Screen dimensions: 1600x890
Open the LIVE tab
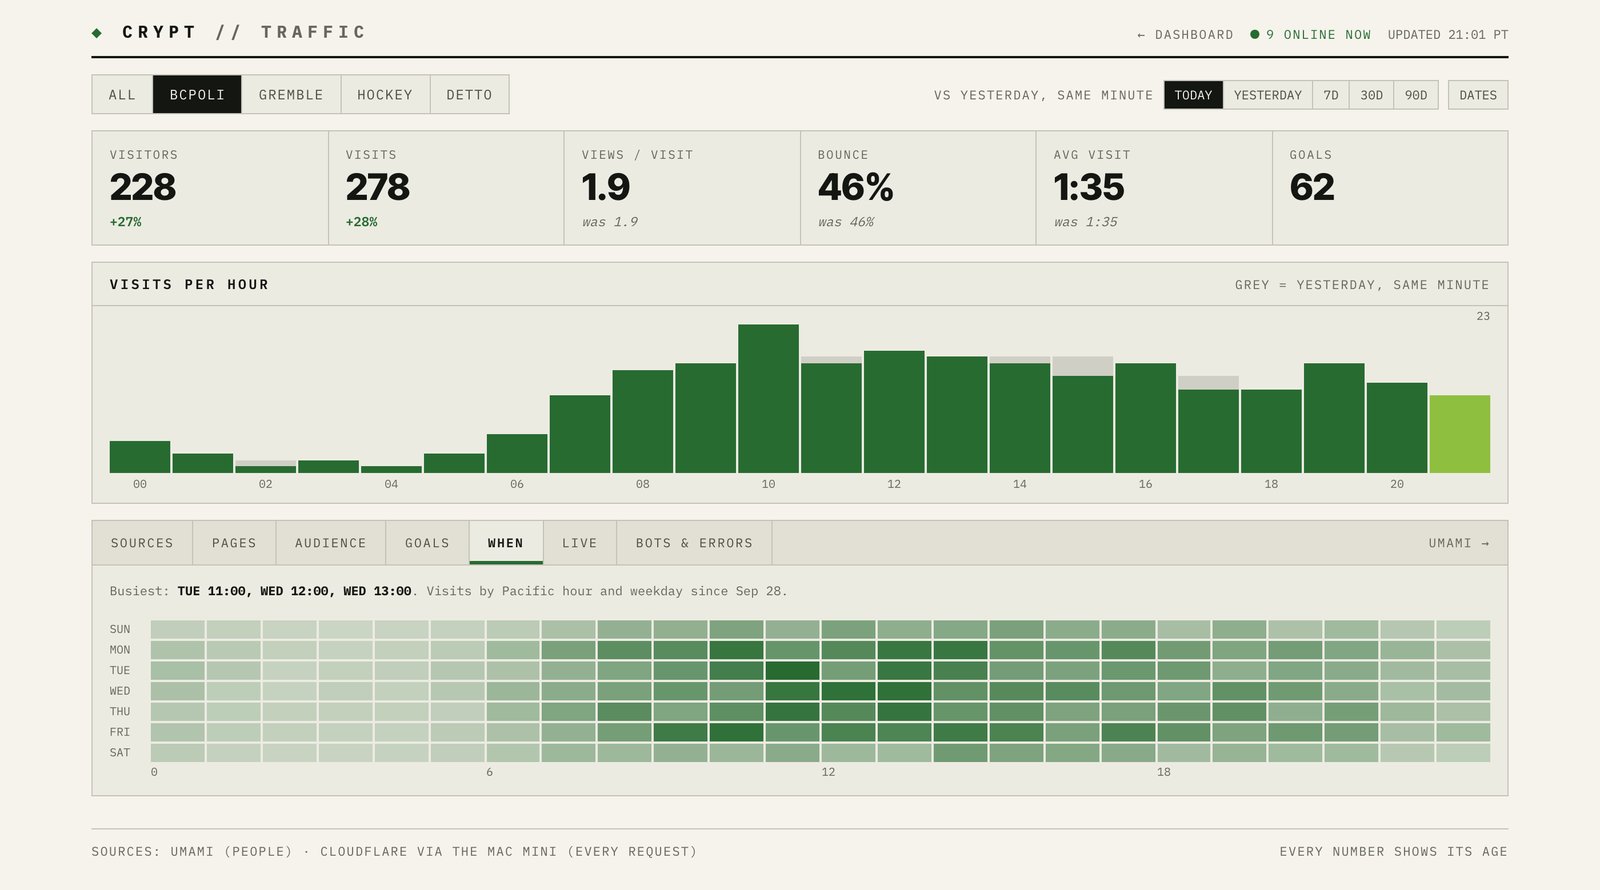click(580, 543)
